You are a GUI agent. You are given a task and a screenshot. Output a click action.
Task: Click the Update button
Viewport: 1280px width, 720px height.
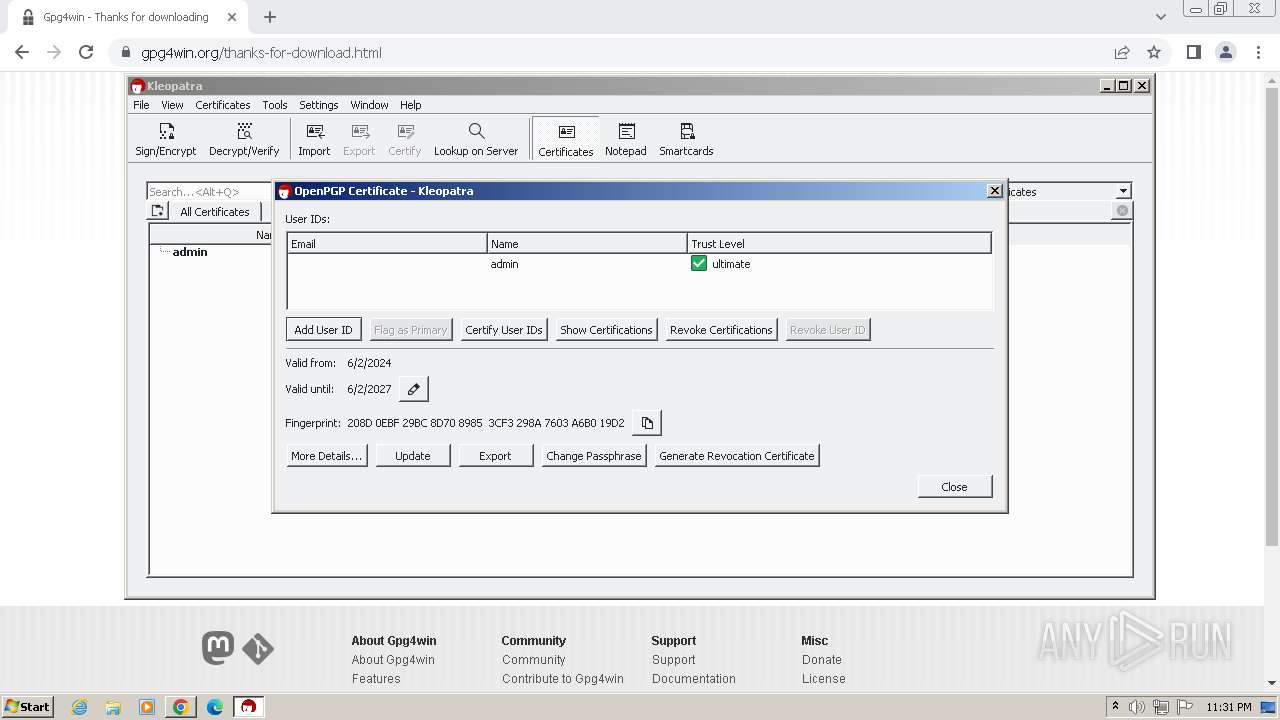(x=413, y=456)
